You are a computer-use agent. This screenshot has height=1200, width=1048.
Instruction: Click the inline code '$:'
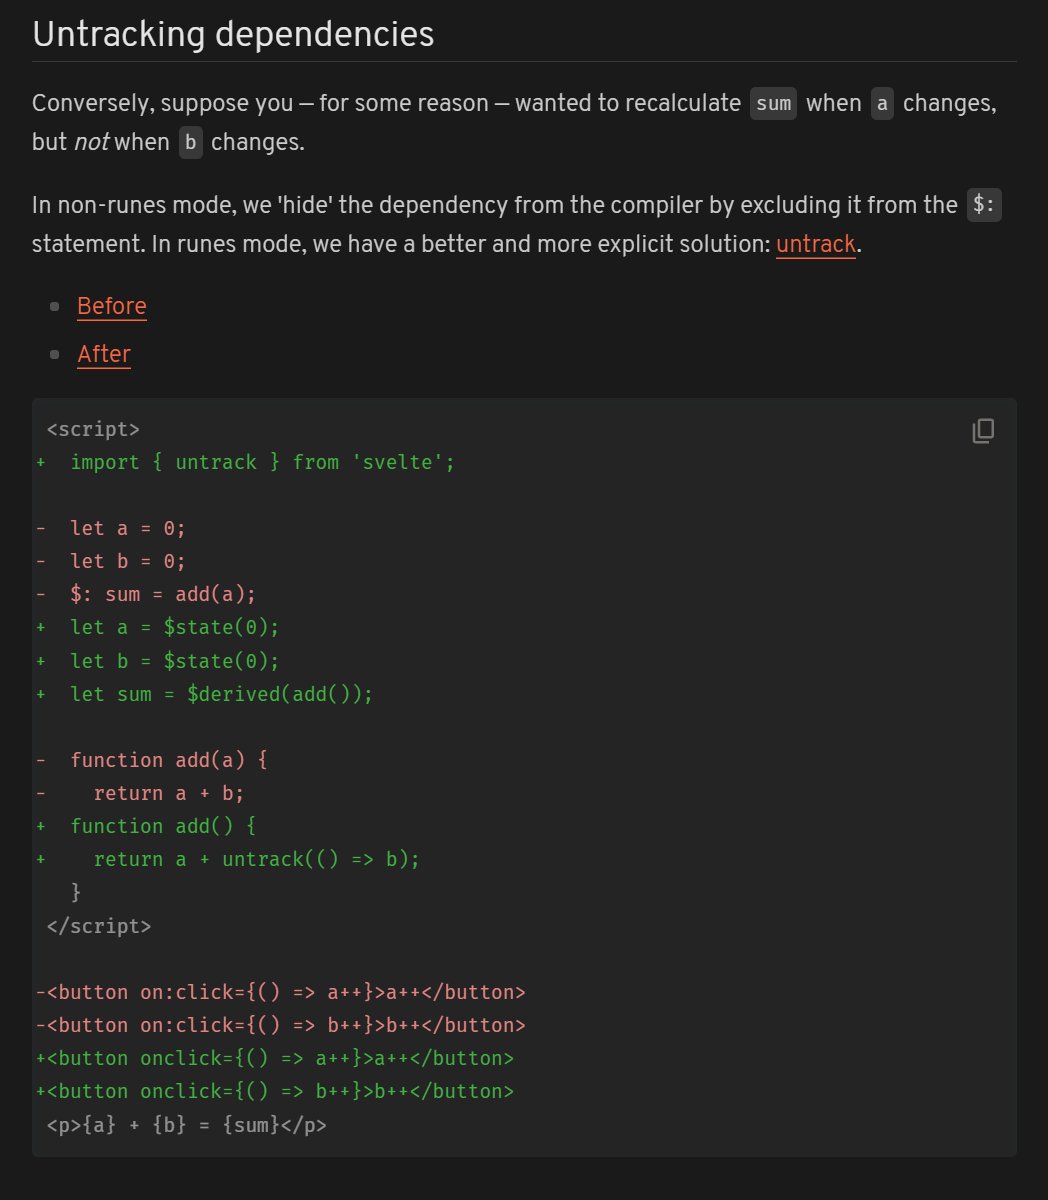[x=984, y=205]
